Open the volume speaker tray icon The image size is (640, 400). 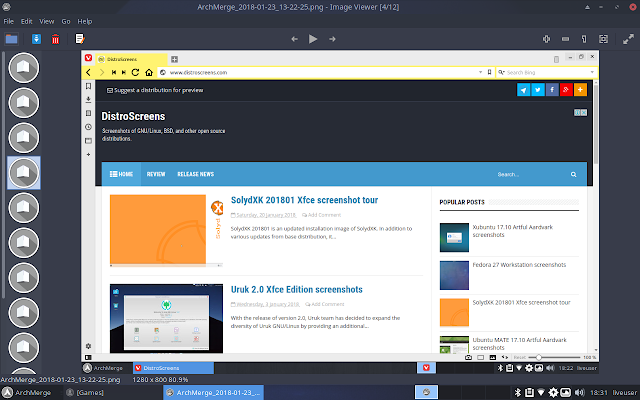[579, 393]
